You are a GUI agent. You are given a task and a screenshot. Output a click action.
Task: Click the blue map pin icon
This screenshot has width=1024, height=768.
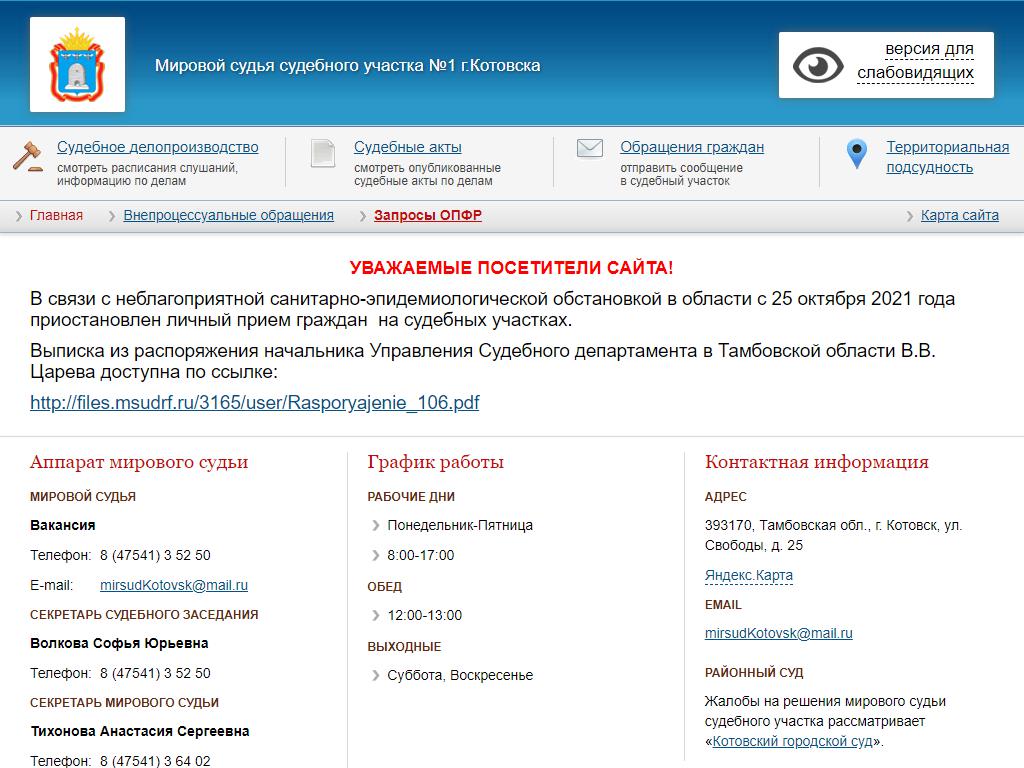(x=856, y=153)
